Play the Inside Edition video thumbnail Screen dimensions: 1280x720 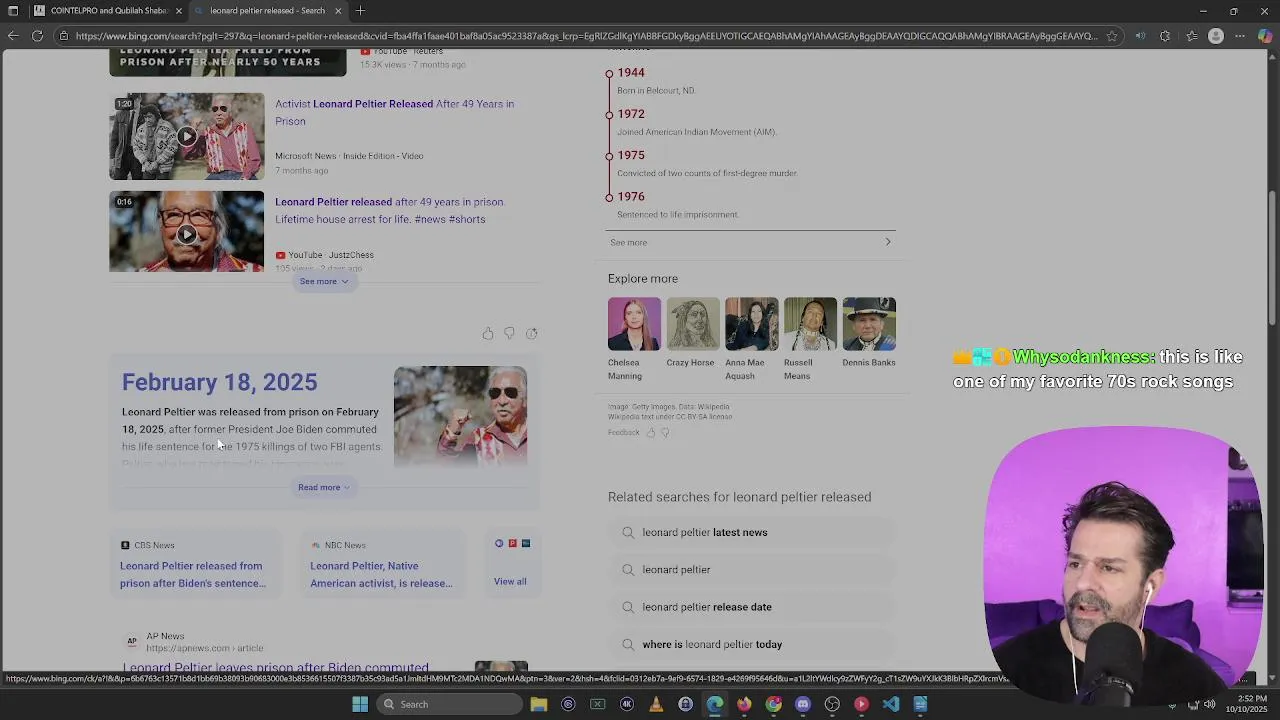click(x=187, y=137)
